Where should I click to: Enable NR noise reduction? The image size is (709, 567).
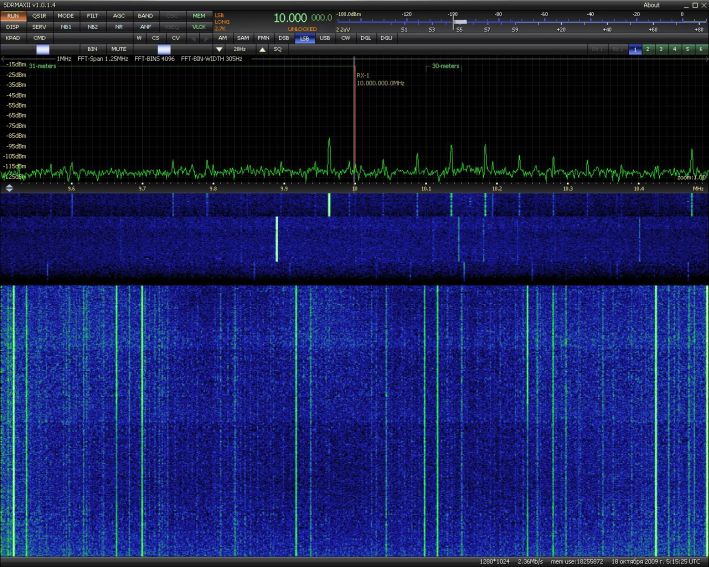click(x=119, y=27)
